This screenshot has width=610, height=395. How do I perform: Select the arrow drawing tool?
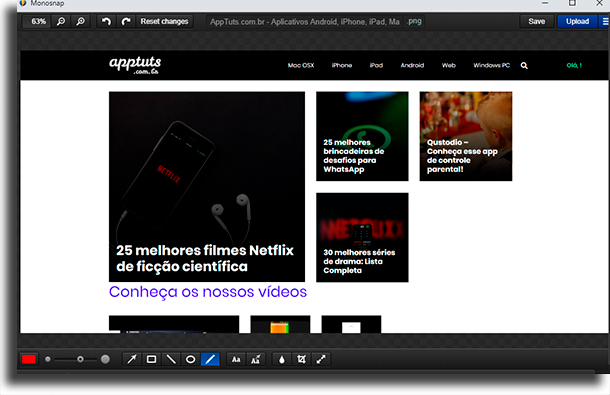tap(132, 359)
